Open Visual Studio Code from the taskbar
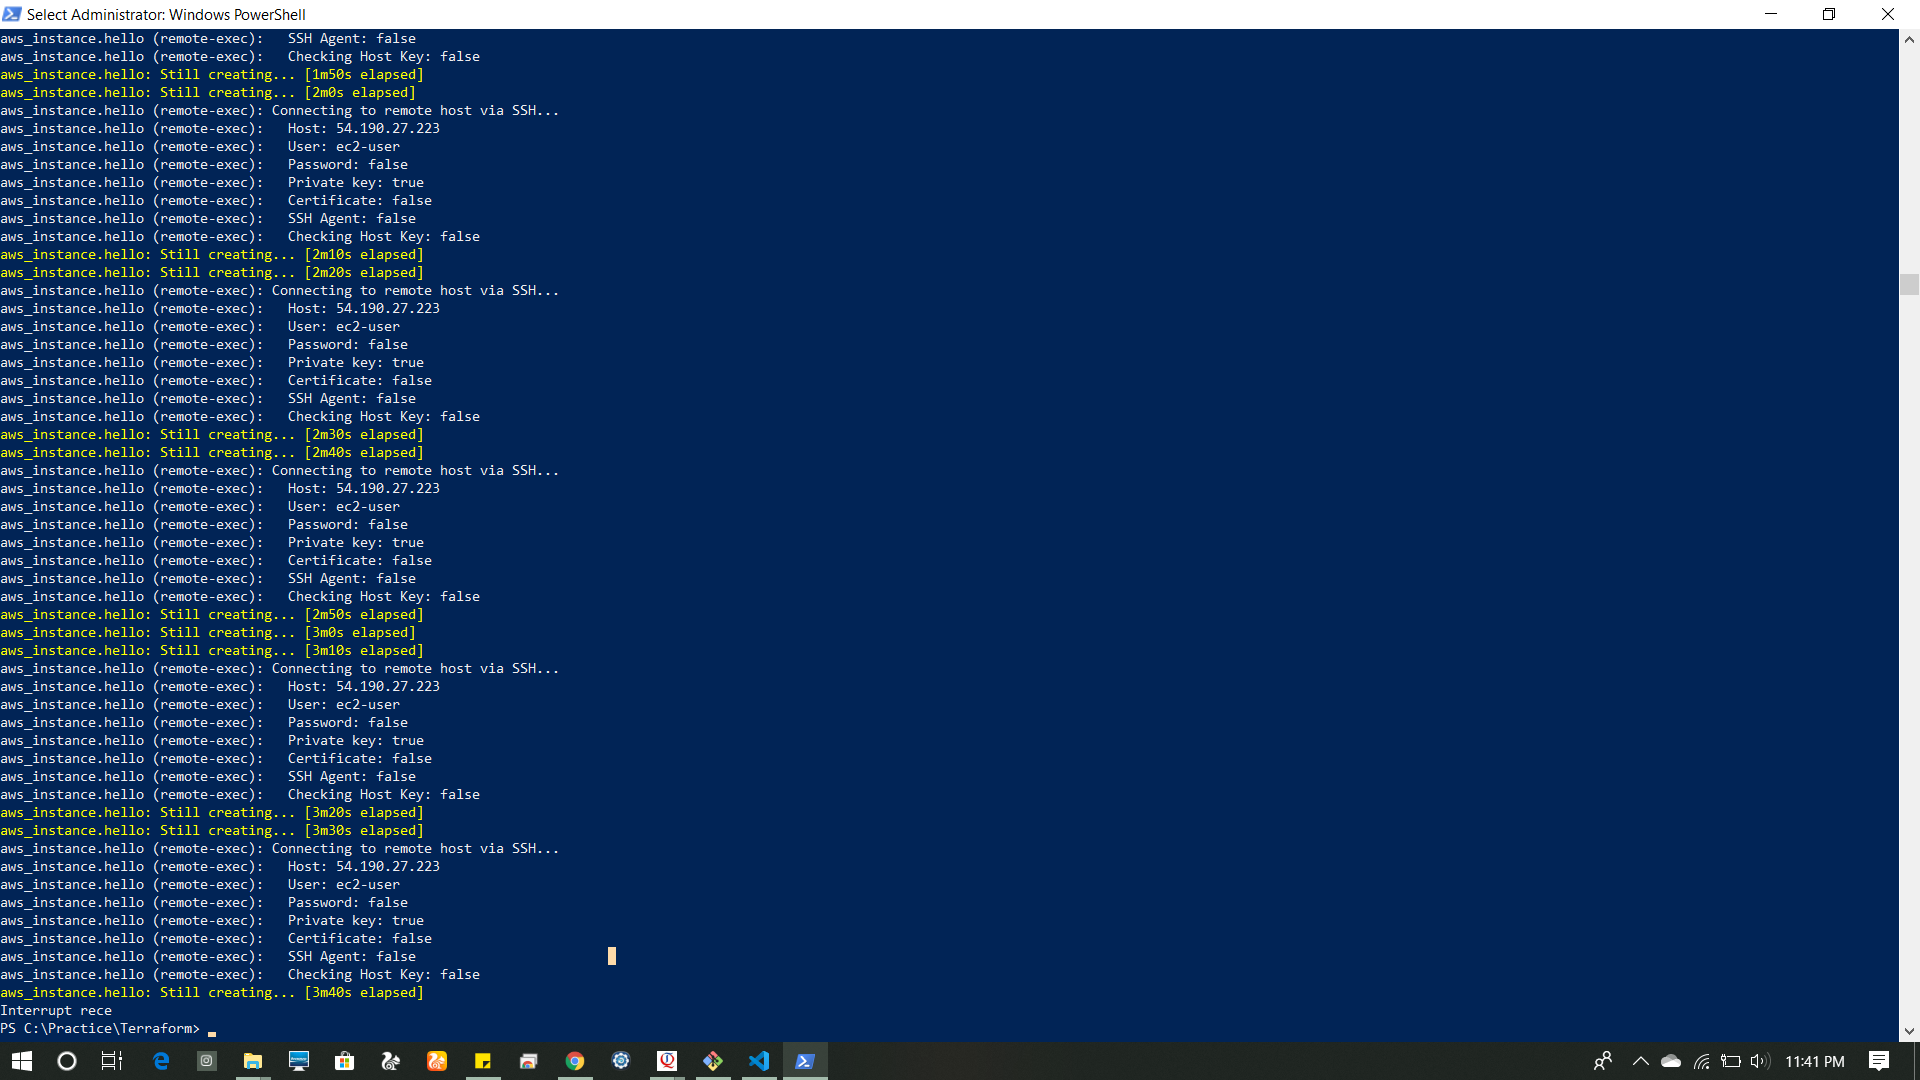This screenshot has width=1920, height=1080. point(759,1061)
